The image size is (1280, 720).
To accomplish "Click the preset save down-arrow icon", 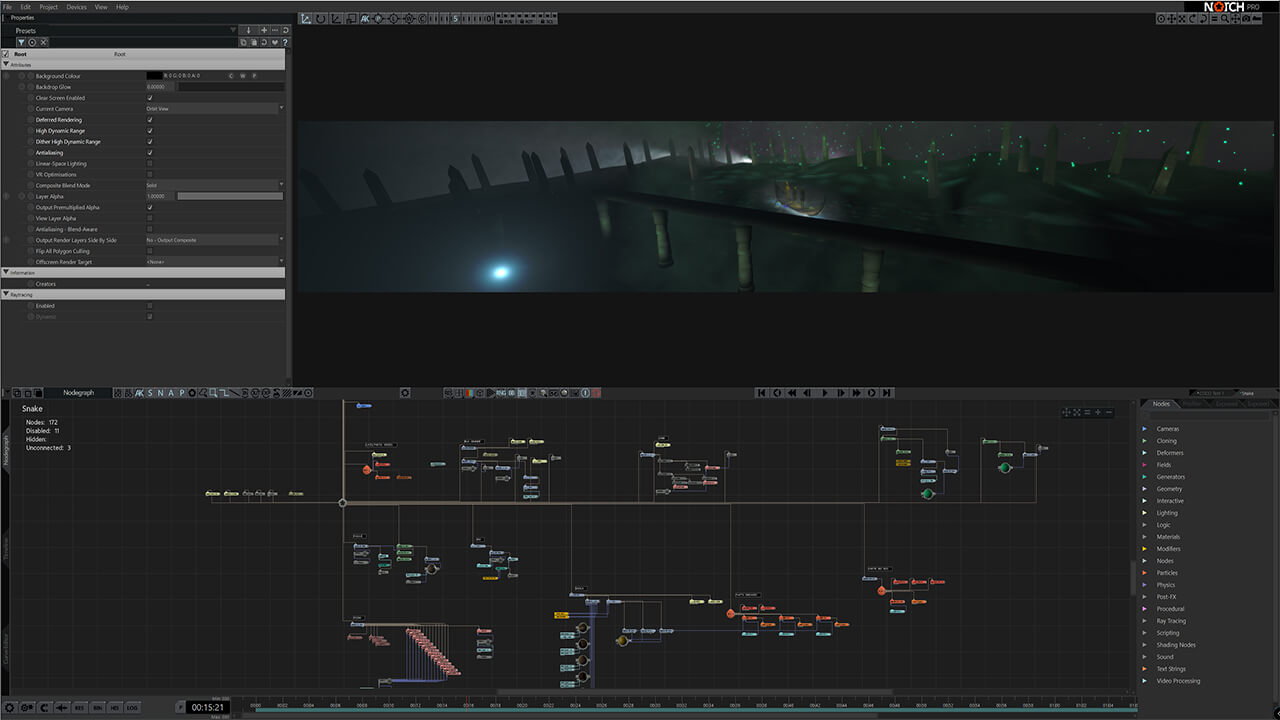I will pos(248,30).
